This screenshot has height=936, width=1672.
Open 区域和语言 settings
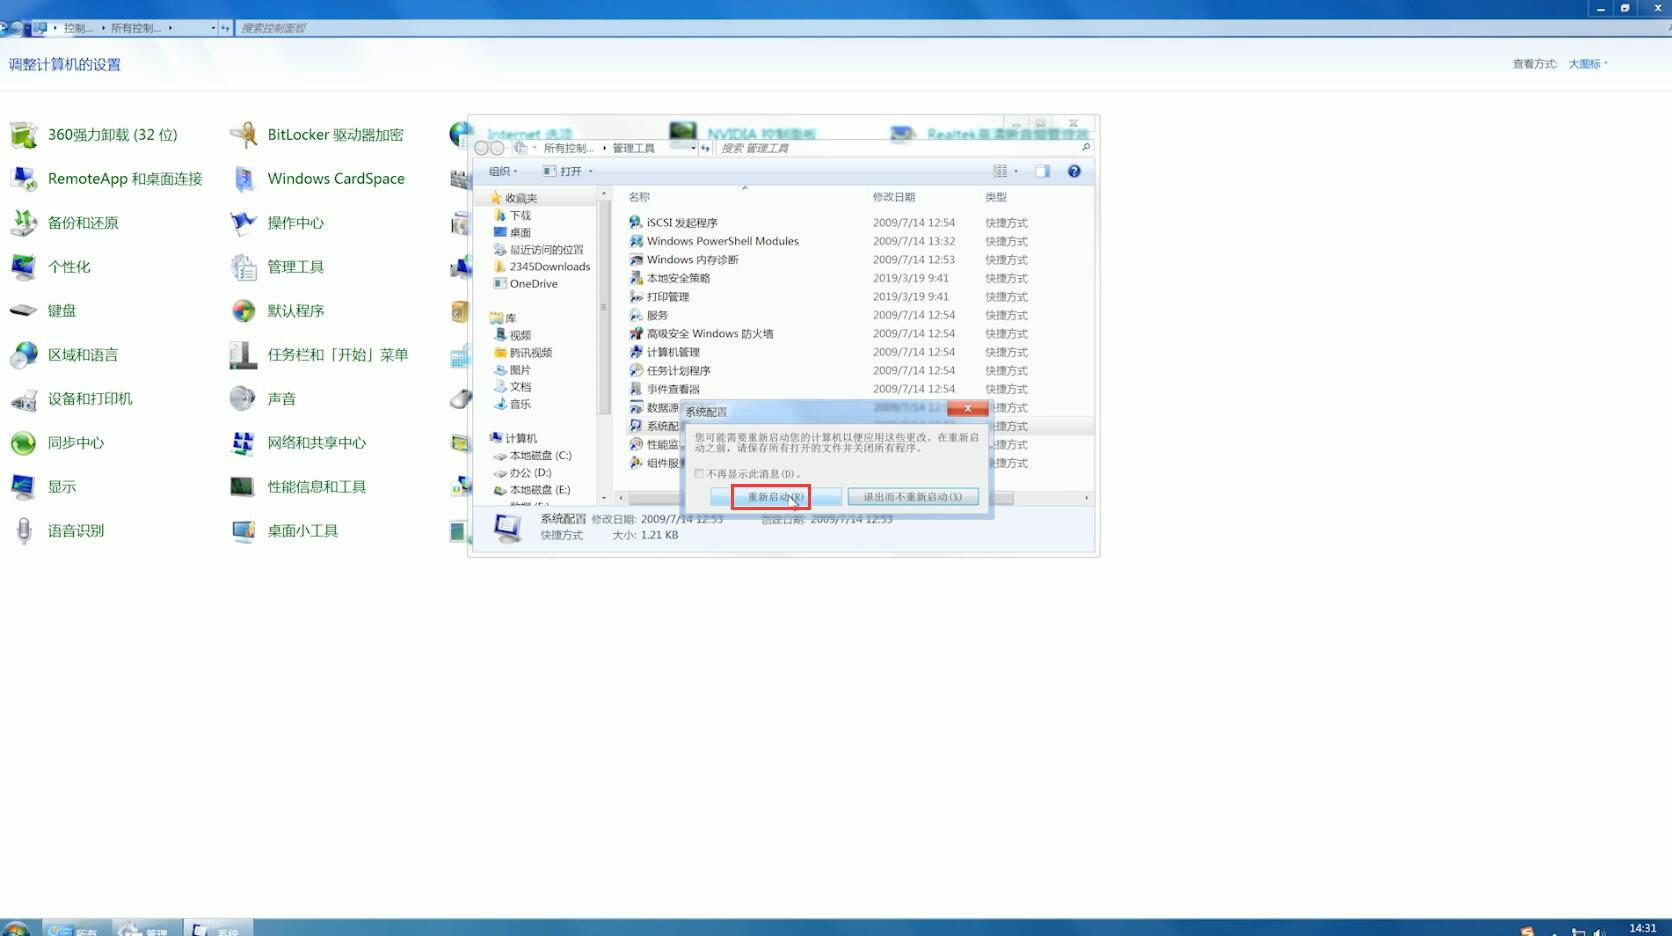pos(64,354)
